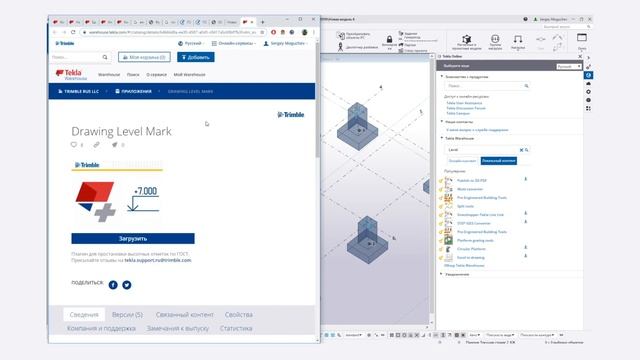This screenshot has height=360, width=640.
Task: Copy link via the chain icon under title
Action: 96,144
